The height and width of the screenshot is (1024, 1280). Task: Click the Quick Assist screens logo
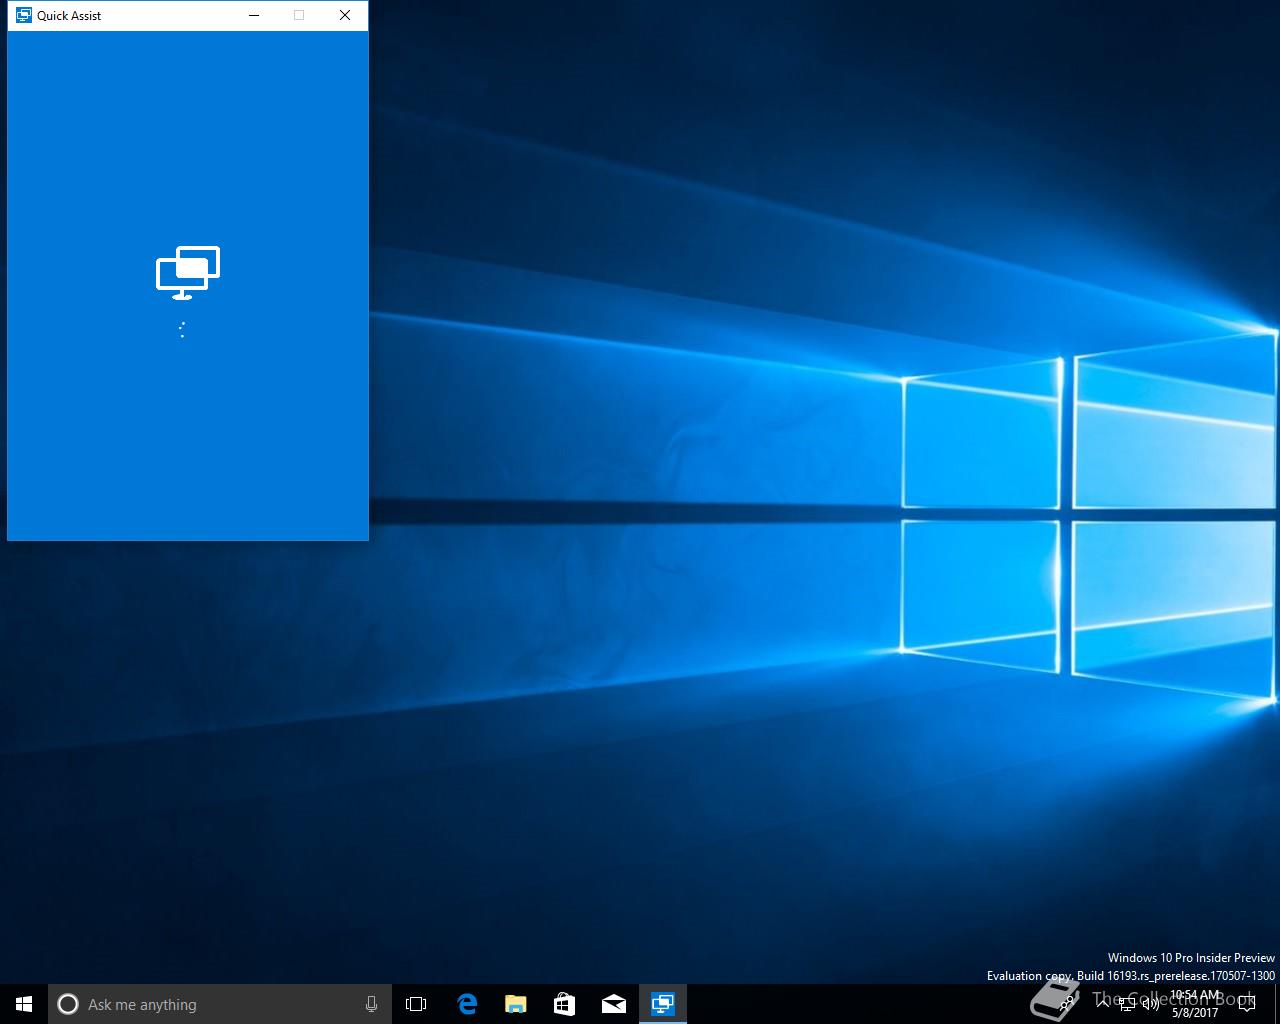187,272
